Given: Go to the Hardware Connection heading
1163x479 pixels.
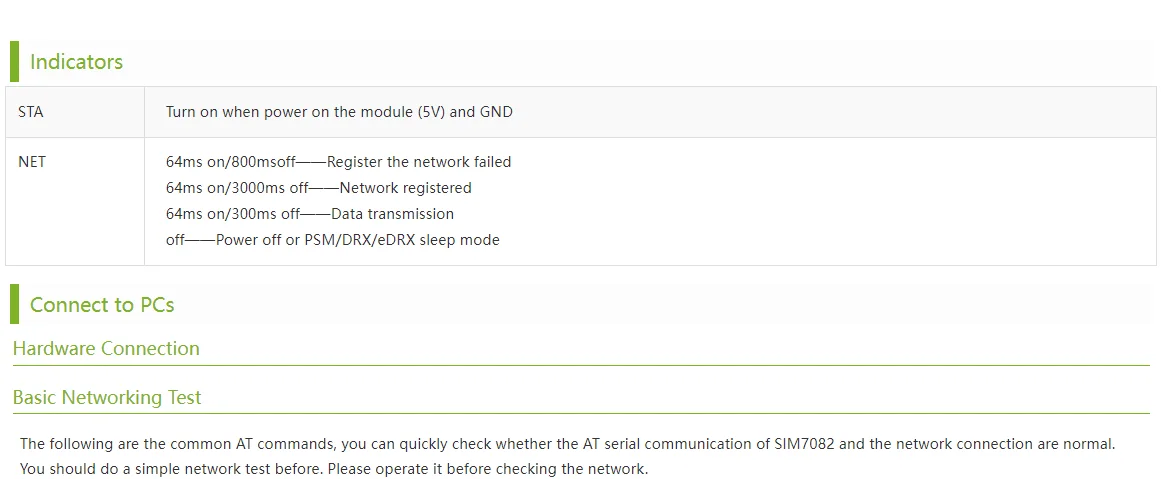Looking at the screenshot, I should pos(106,349).
